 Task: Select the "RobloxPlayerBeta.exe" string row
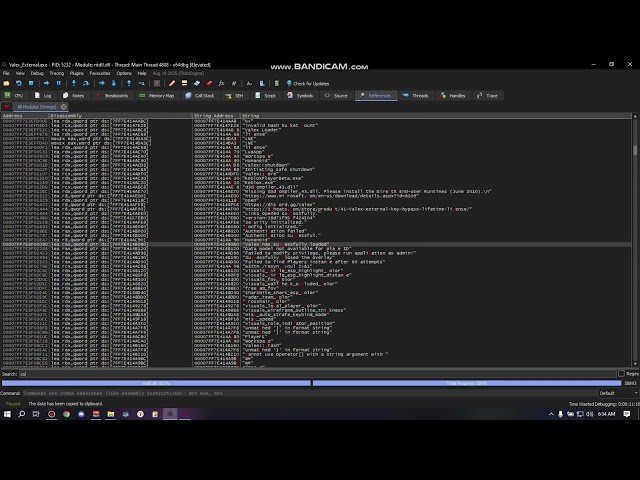click(x=316, y=178)
